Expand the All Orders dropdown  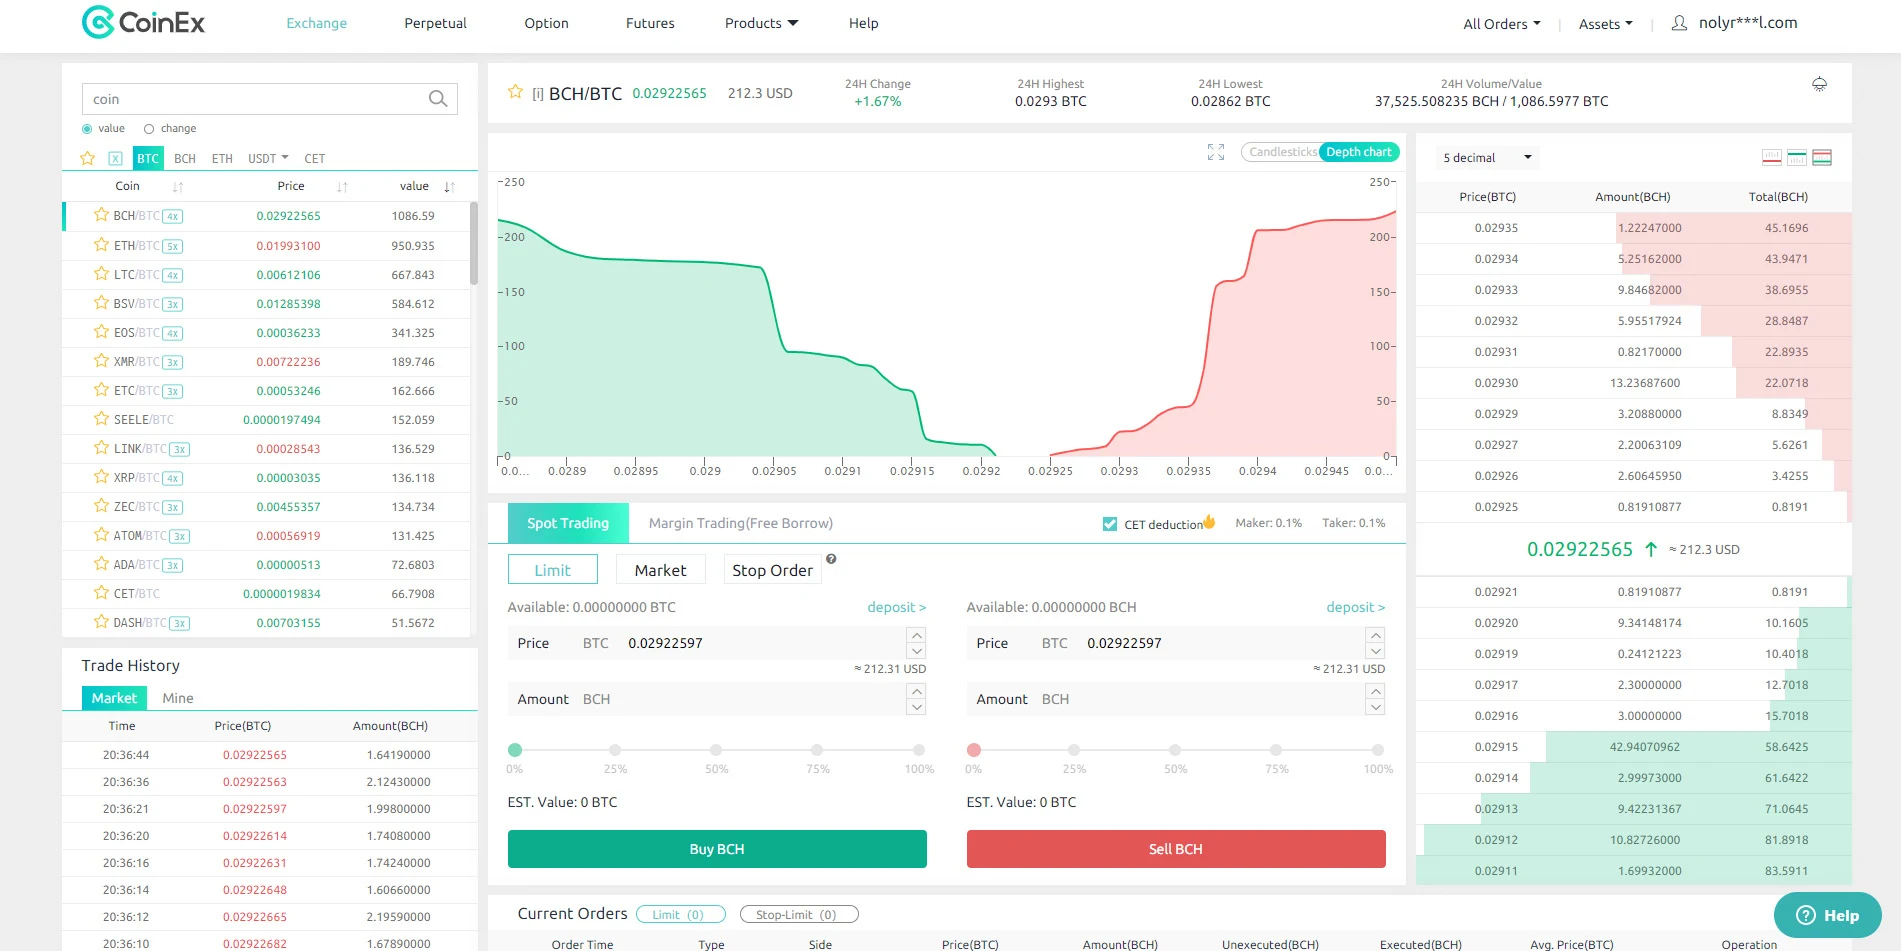1502,24
